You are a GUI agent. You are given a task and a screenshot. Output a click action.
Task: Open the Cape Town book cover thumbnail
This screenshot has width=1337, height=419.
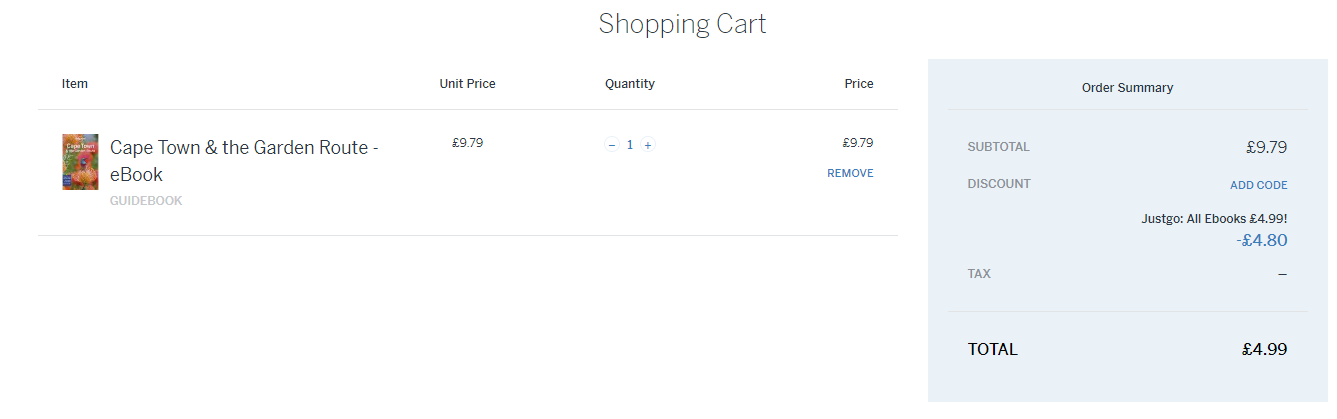(80, 162)
